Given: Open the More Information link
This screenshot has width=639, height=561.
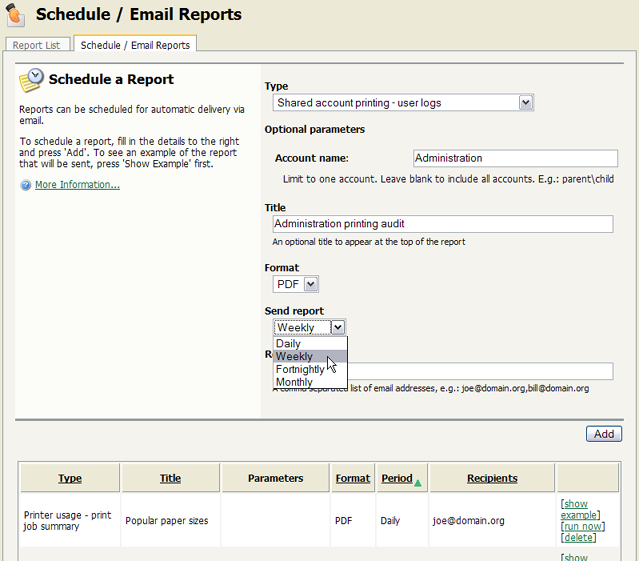Looking at the screenshot, I should click(x=77, y=185).
